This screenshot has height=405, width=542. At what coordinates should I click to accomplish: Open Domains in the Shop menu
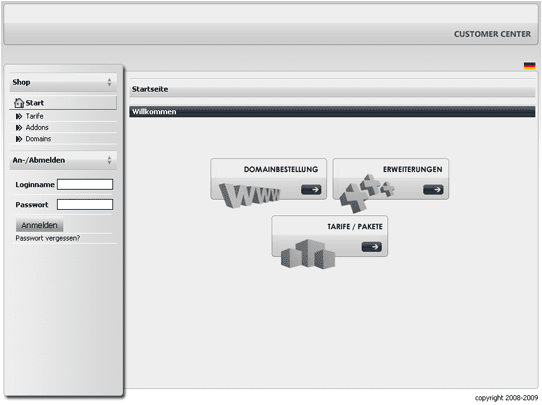pyautogui.click(x=38, y=139)
